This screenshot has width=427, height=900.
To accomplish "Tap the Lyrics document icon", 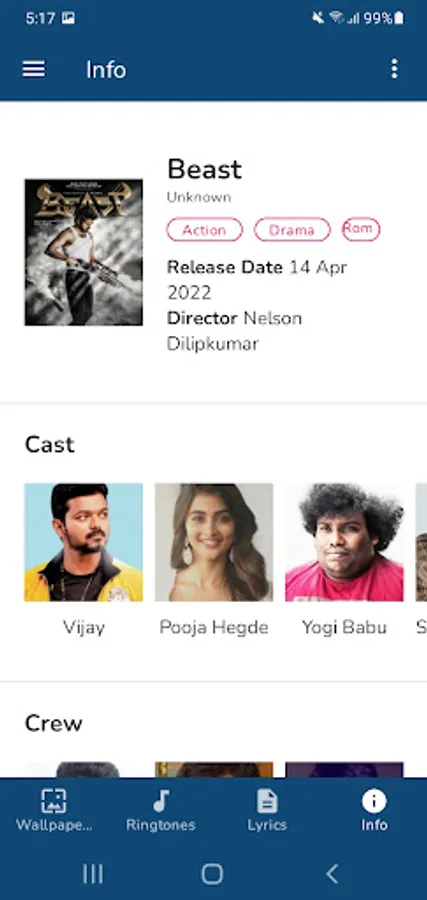I will pos(267,801).
